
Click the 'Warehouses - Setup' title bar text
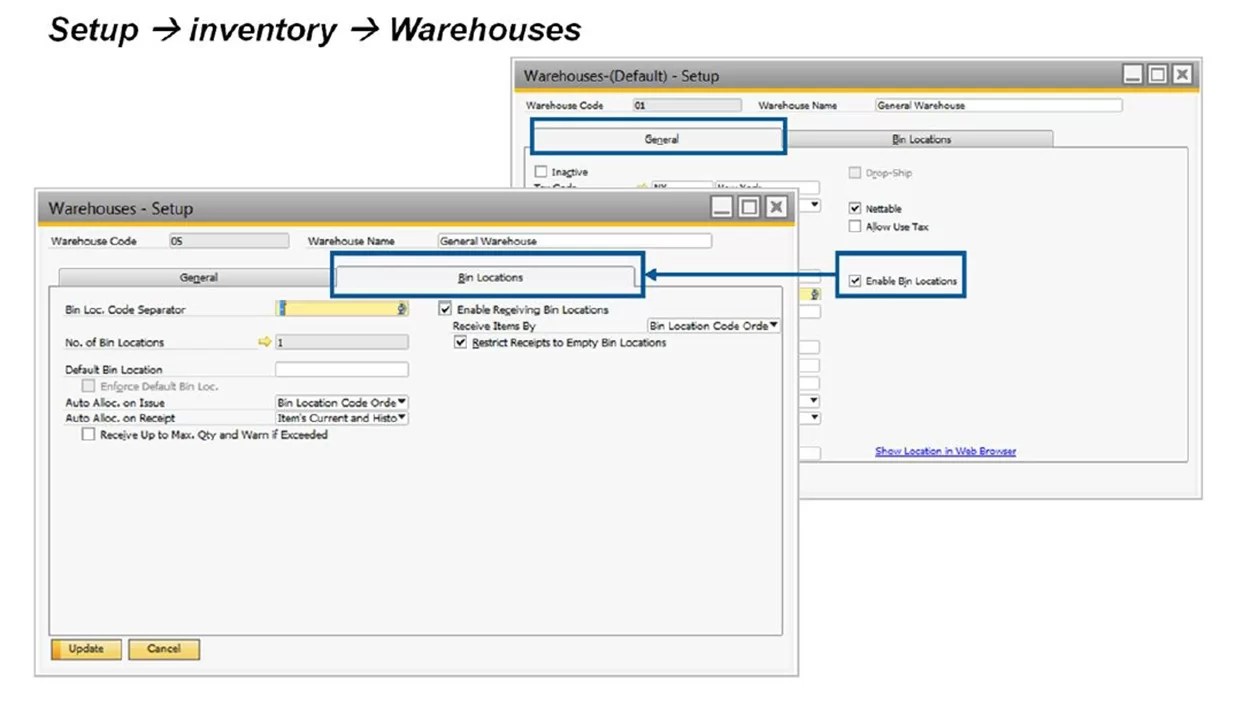[x=121, y=208]
